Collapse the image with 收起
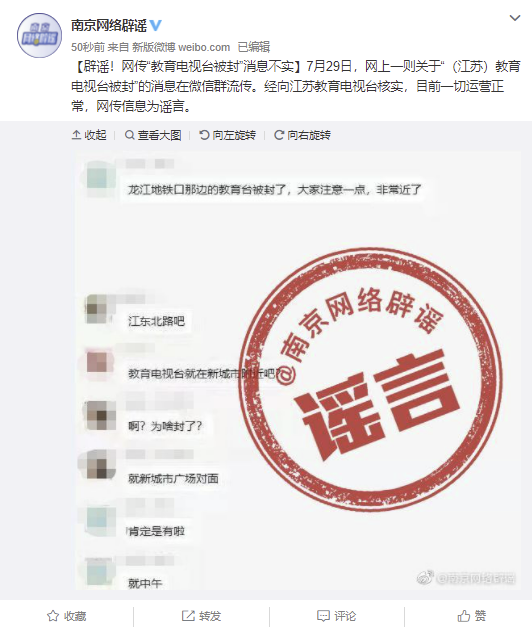 coord(89,135)
